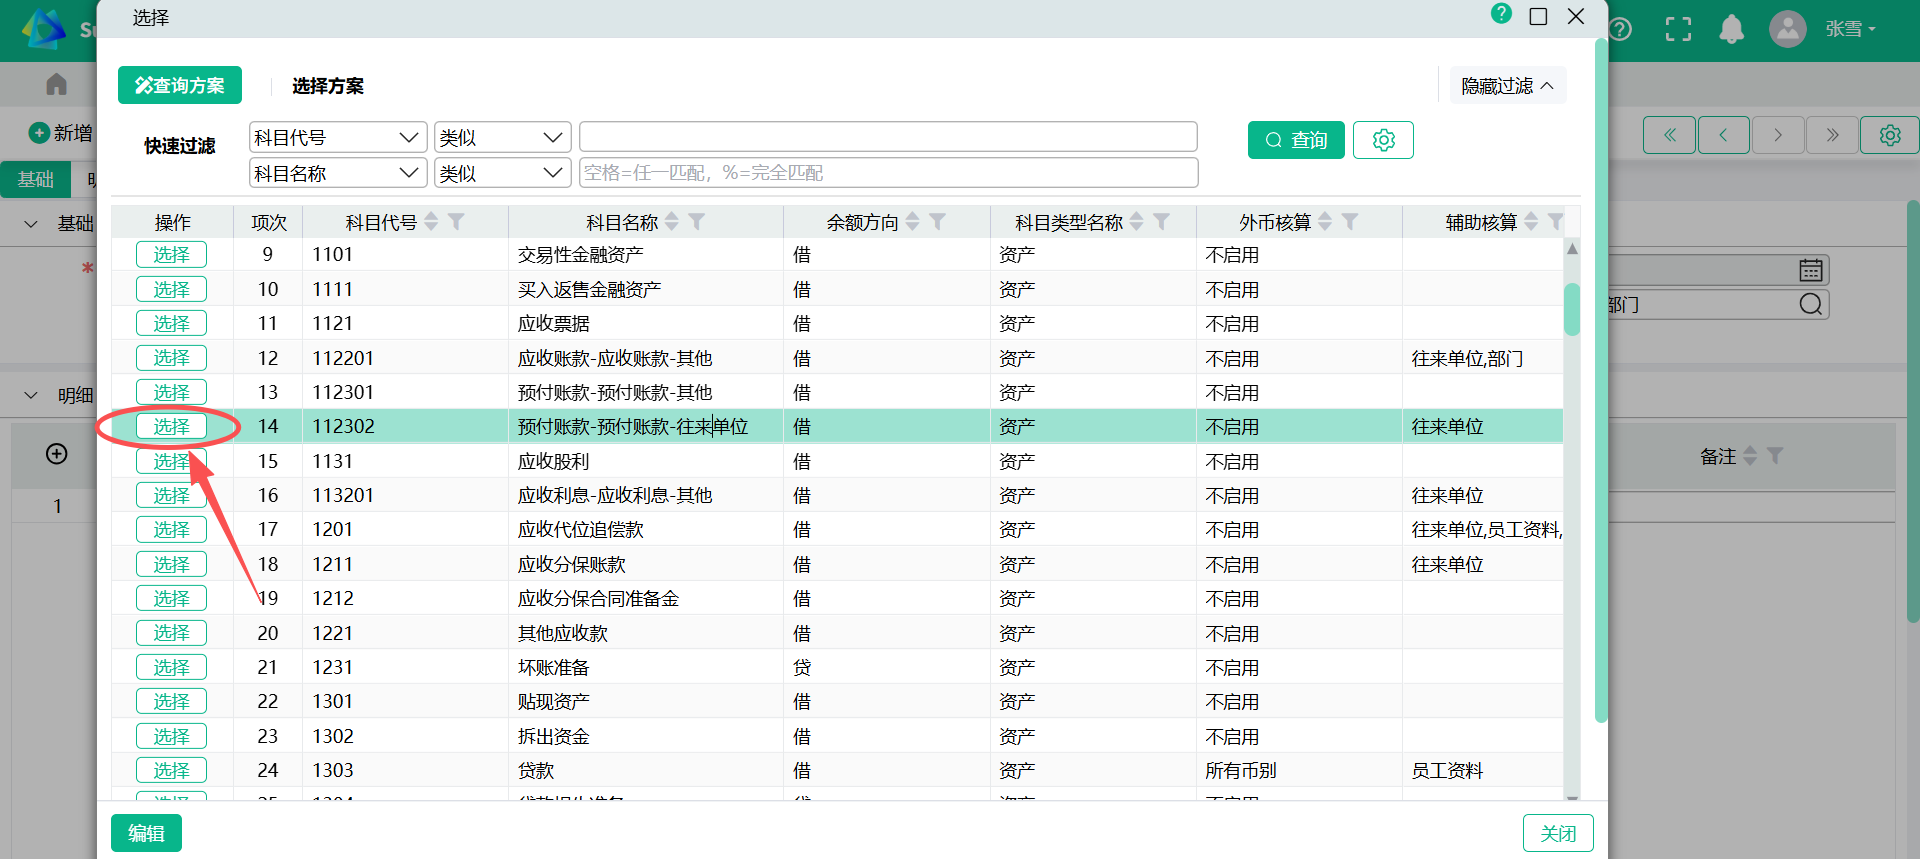Click the sort arrows on 外币核算 column
This screenshot has width=1920, height=859.
point(1325,222)
